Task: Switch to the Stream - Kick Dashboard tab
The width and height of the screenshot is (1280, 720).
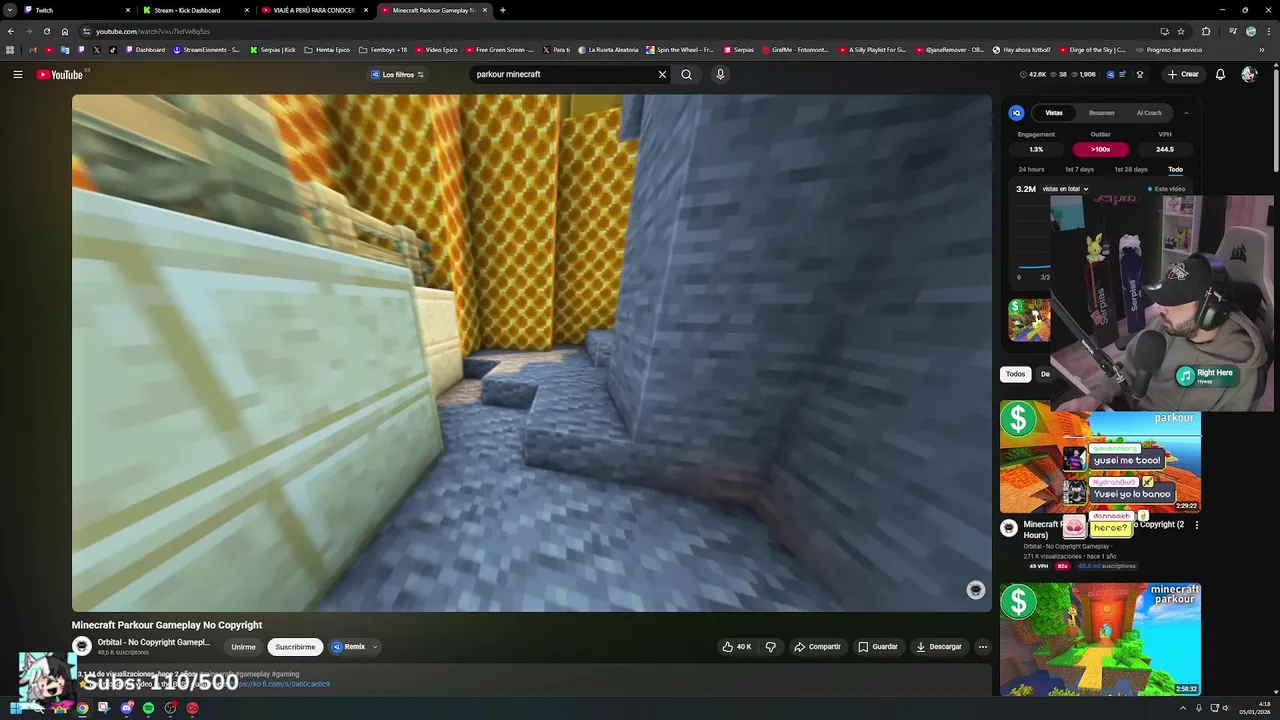Action: tap(194, 10)
